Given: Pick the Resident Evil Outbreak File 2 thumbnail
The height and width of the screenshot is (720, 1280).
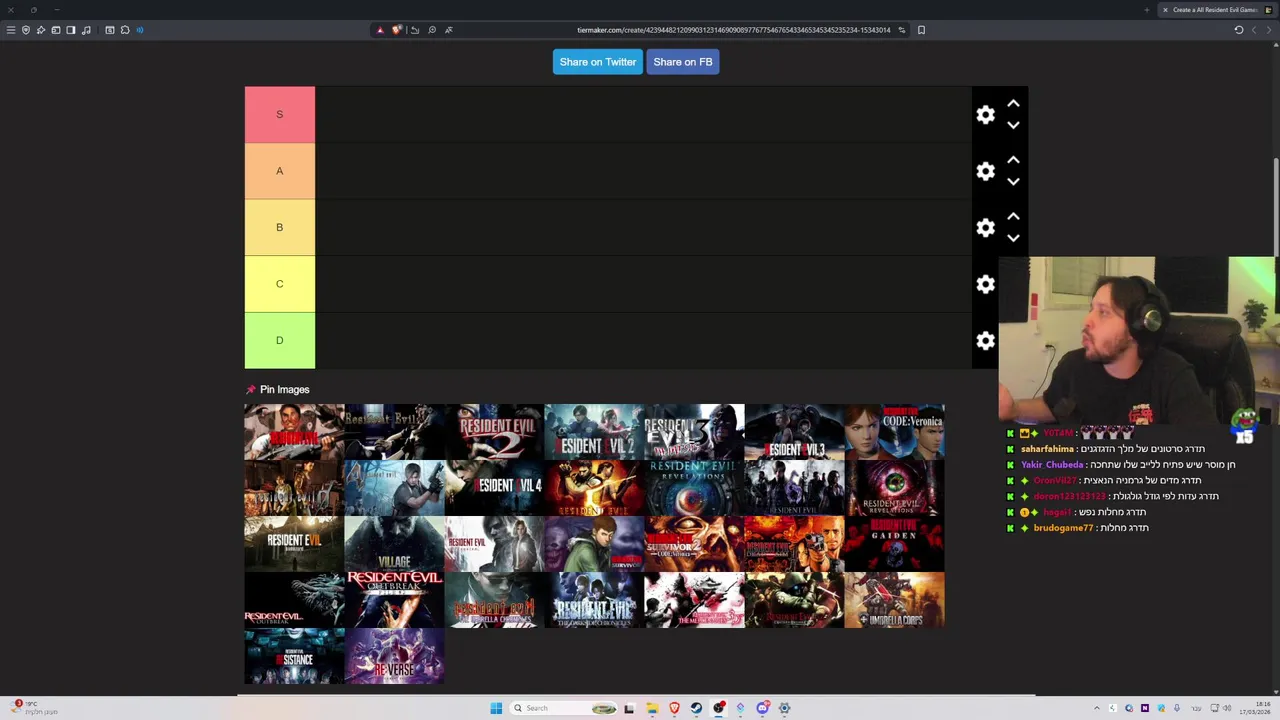Looking at the screenshot, I should 394,600.
